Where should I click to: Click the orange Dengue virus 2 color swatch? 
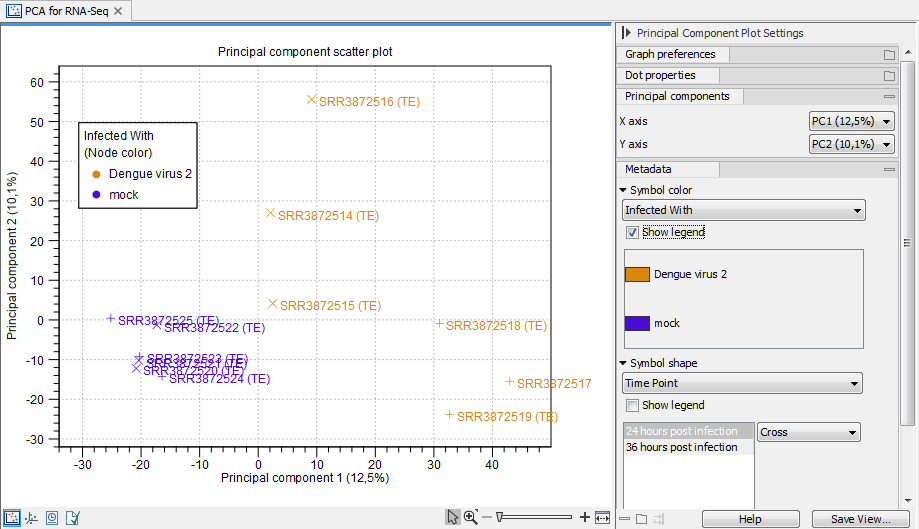637,274
